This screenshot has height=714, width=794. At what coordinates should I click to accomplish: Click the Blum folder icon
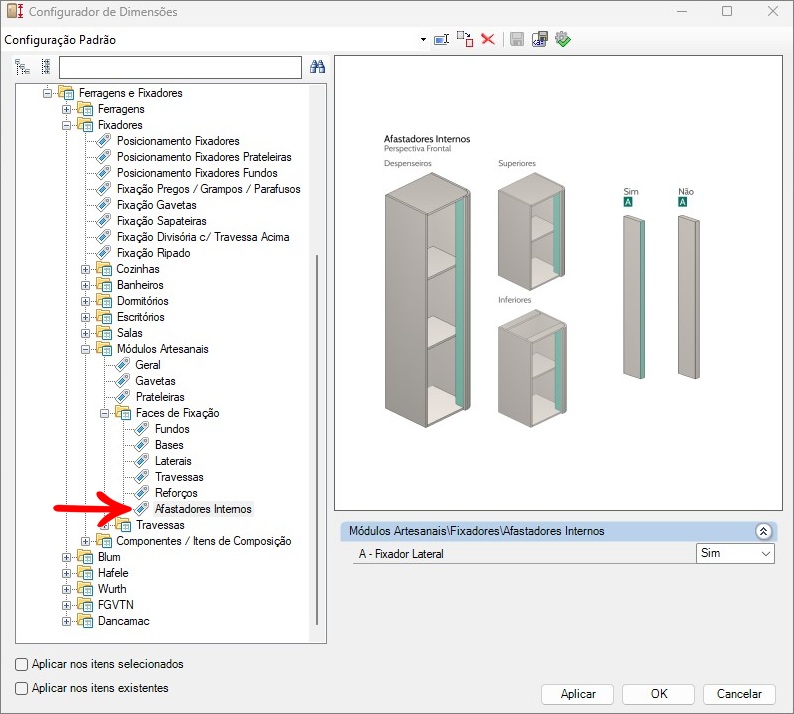coord(86,557)
